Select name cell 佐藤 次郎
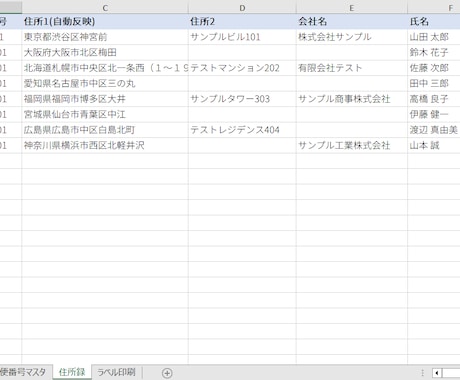Screen dimensions: 460x380 (434, 68)
